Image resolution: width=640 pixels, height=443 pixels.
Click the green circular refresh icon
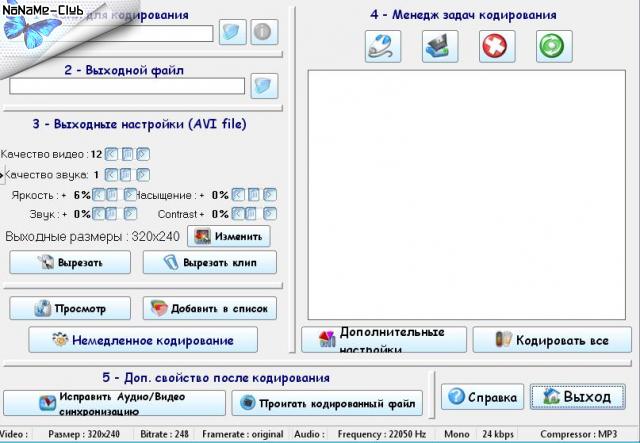coord(549,47)
